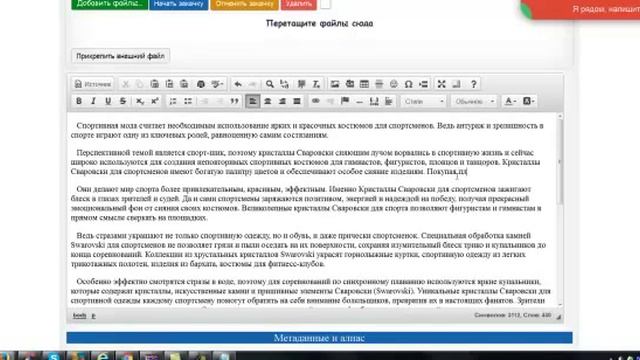Screen dimensions: 640x360
Task: Maximize the editor with the expand icon
Action: 441,84
